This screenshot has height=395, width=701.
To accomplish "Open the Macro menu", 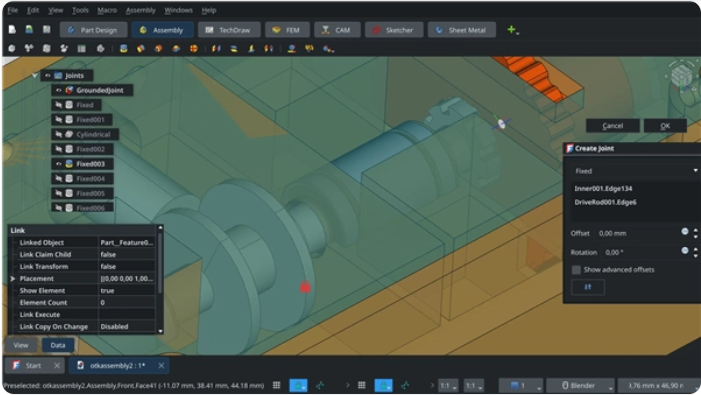I will 107,10.
